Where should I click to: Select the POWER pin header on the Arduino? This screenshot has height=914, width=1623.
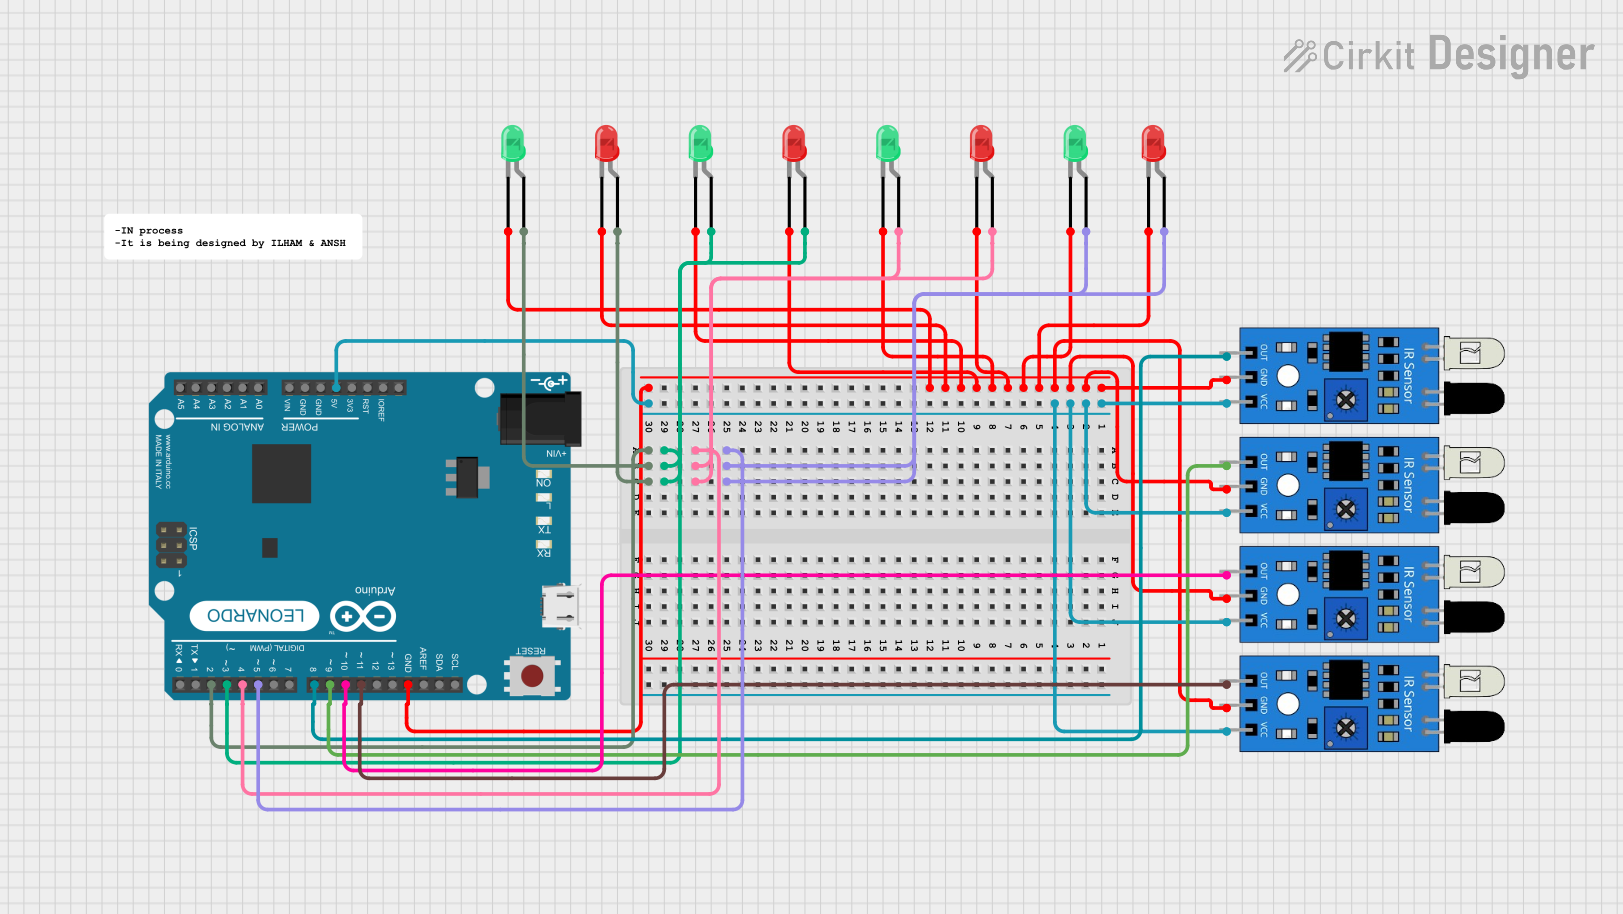pos(344,387)
